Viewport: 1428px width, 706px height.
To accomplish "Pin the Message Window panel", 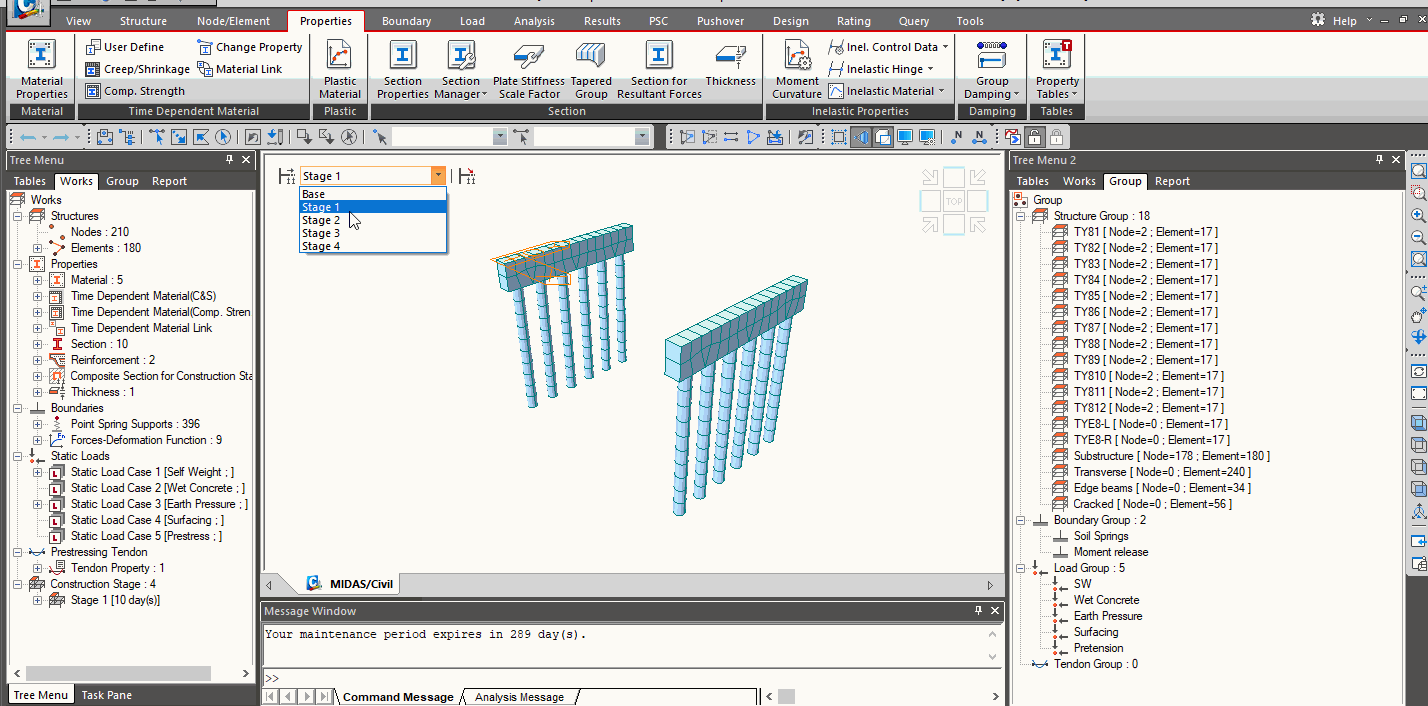I will click(x=977, y=611).
